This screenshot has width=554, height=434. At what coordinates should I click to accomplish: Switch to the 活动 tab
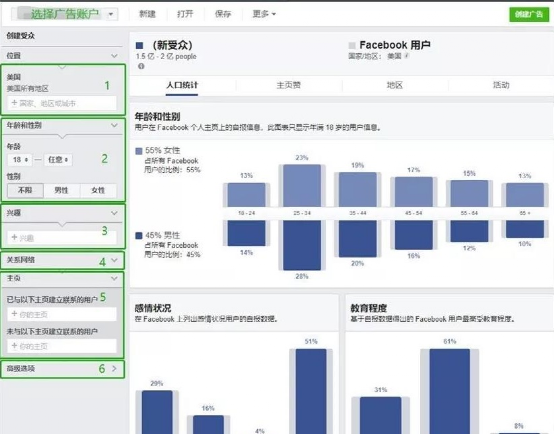(501, 85)
